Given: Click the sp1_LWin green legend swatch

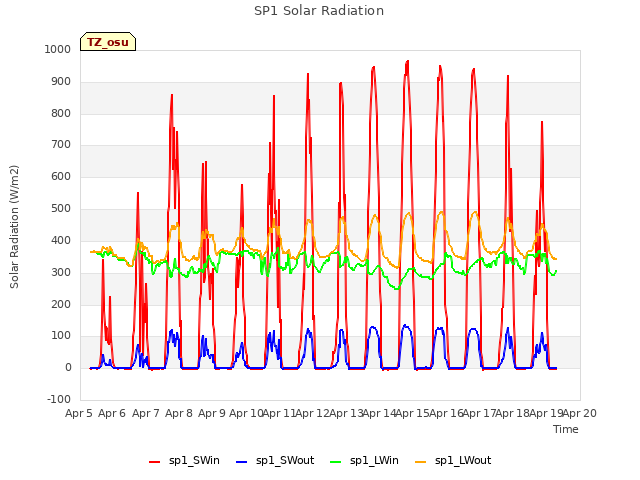Looking at the screenshot, I should 336,462.
